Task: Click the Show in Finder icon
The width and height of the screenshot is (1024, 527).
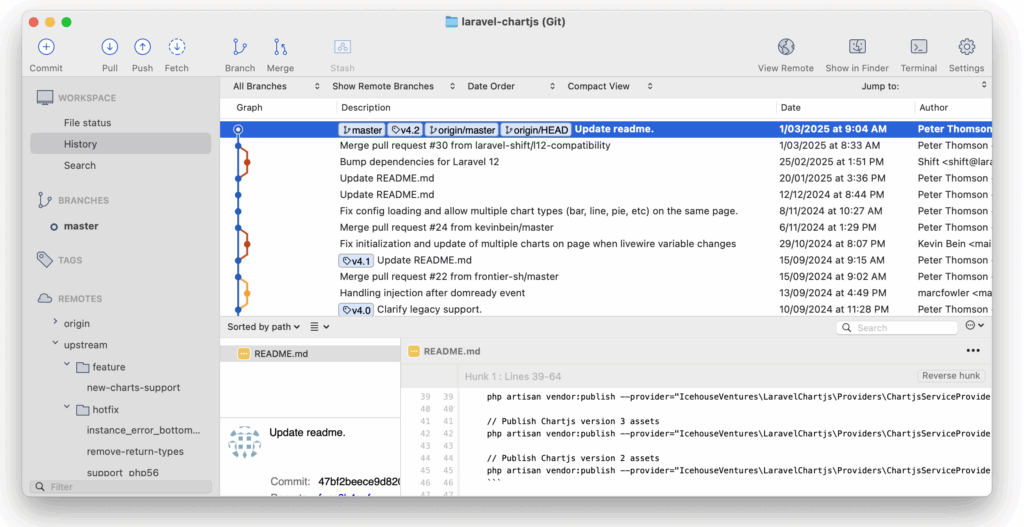Action: tap(857, 47)
